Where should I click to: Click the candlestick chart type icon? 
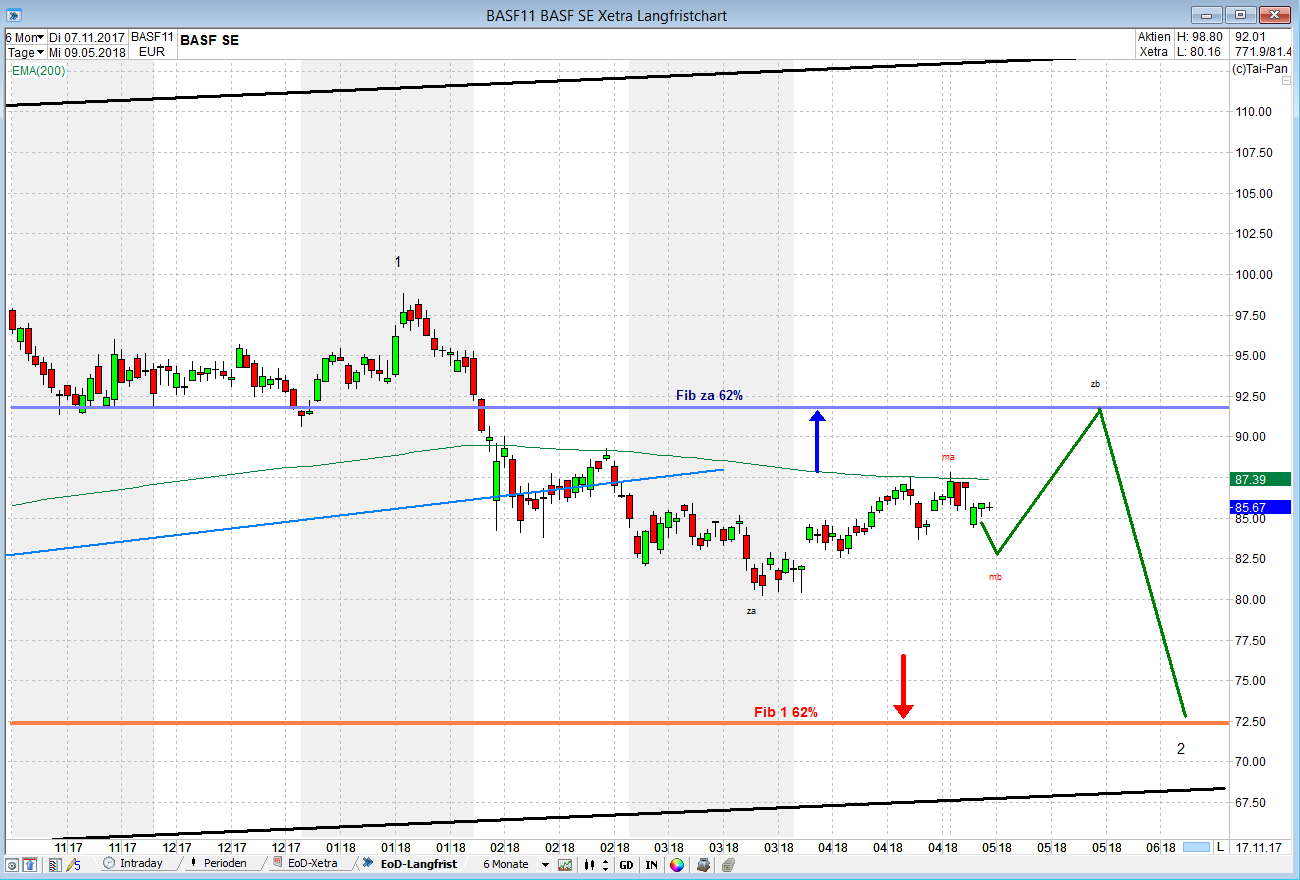tap(591, 864)
